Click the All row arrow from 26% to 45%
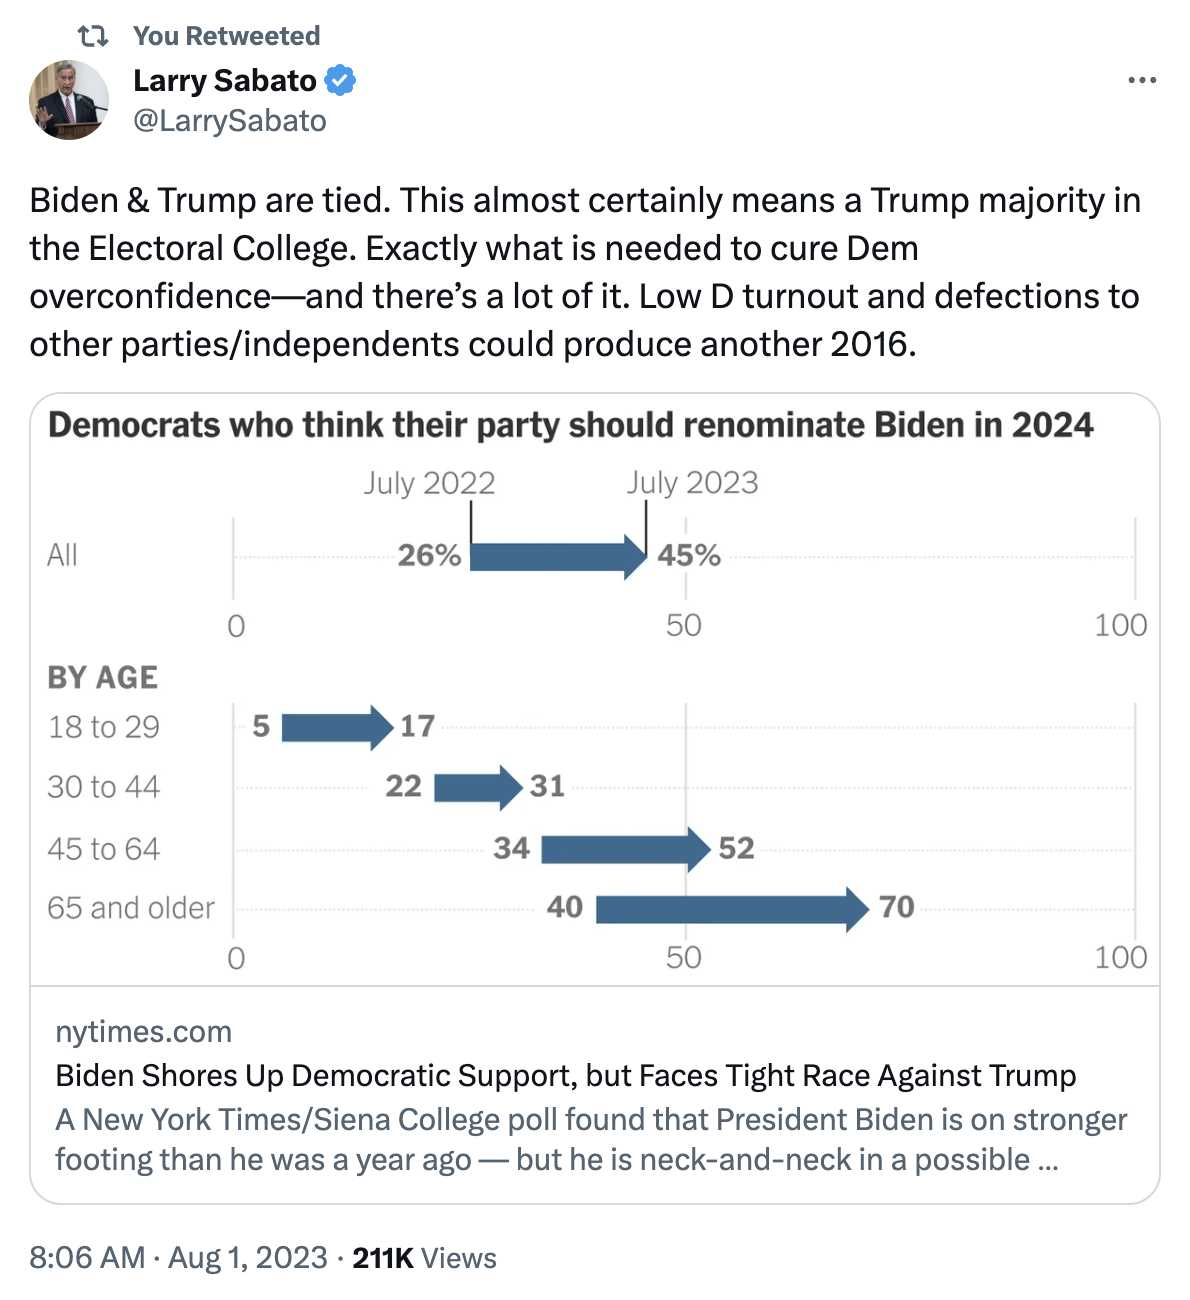 click(x=559, y=556)
